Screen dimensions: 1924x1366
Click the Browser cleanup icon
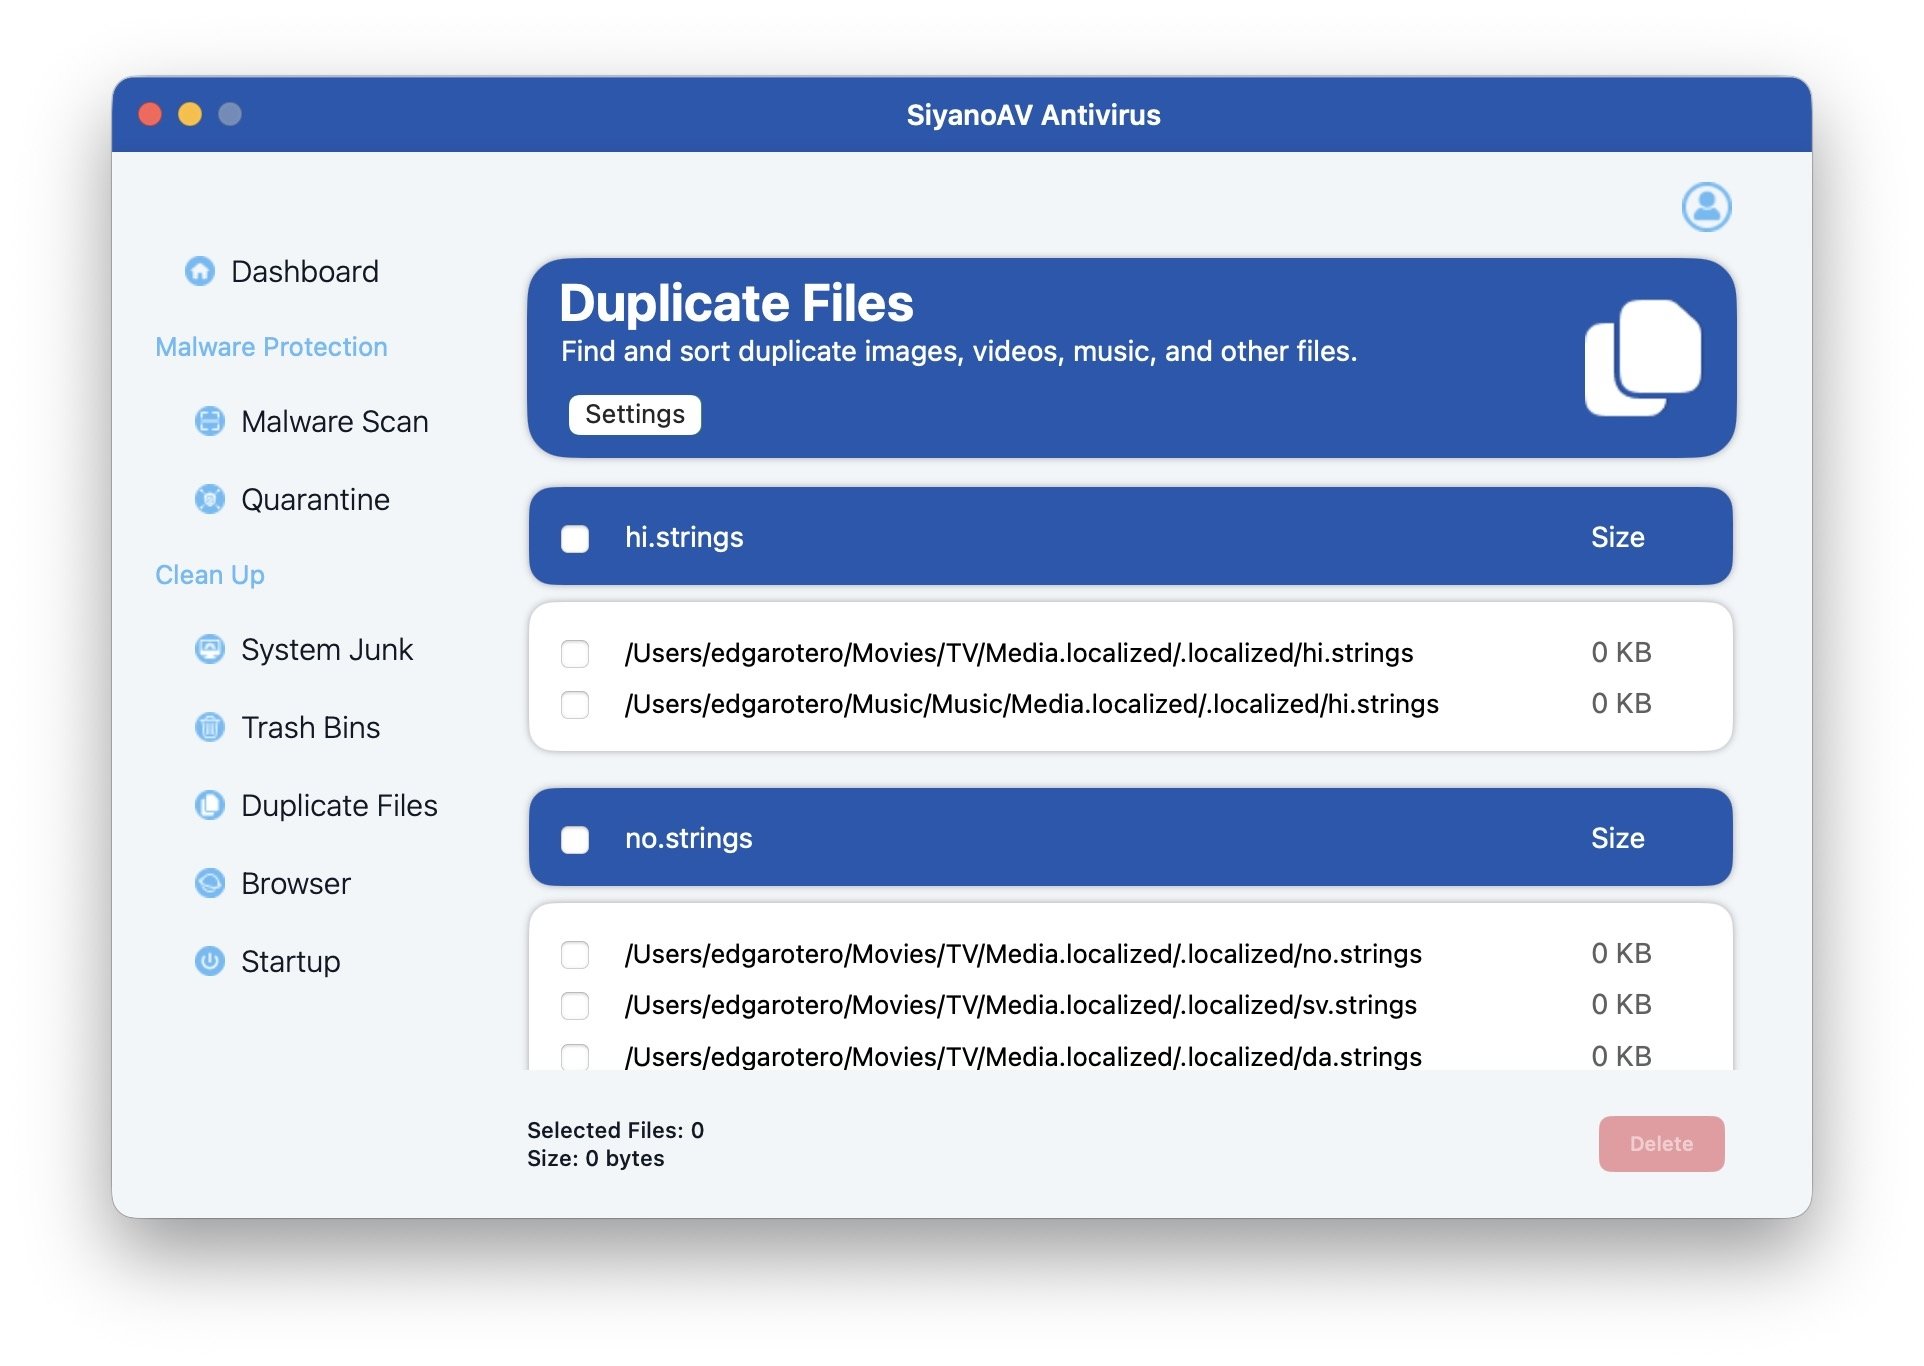pyautogui.click(x=210, y=883)
